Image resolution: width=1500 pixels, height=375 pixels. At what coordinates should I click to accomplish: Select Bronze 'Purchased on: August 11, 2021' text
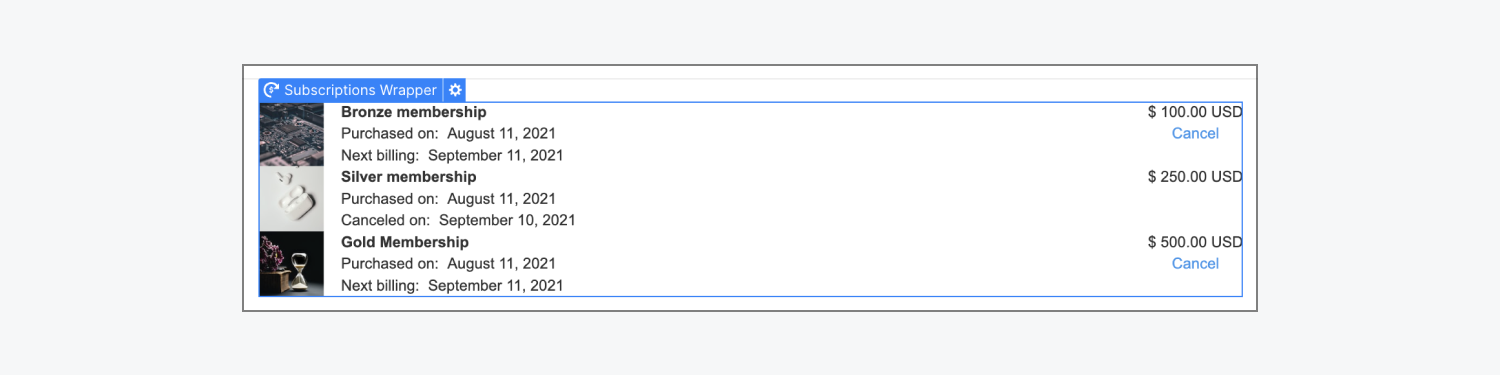pyautogui.click(x=448, y=133)
